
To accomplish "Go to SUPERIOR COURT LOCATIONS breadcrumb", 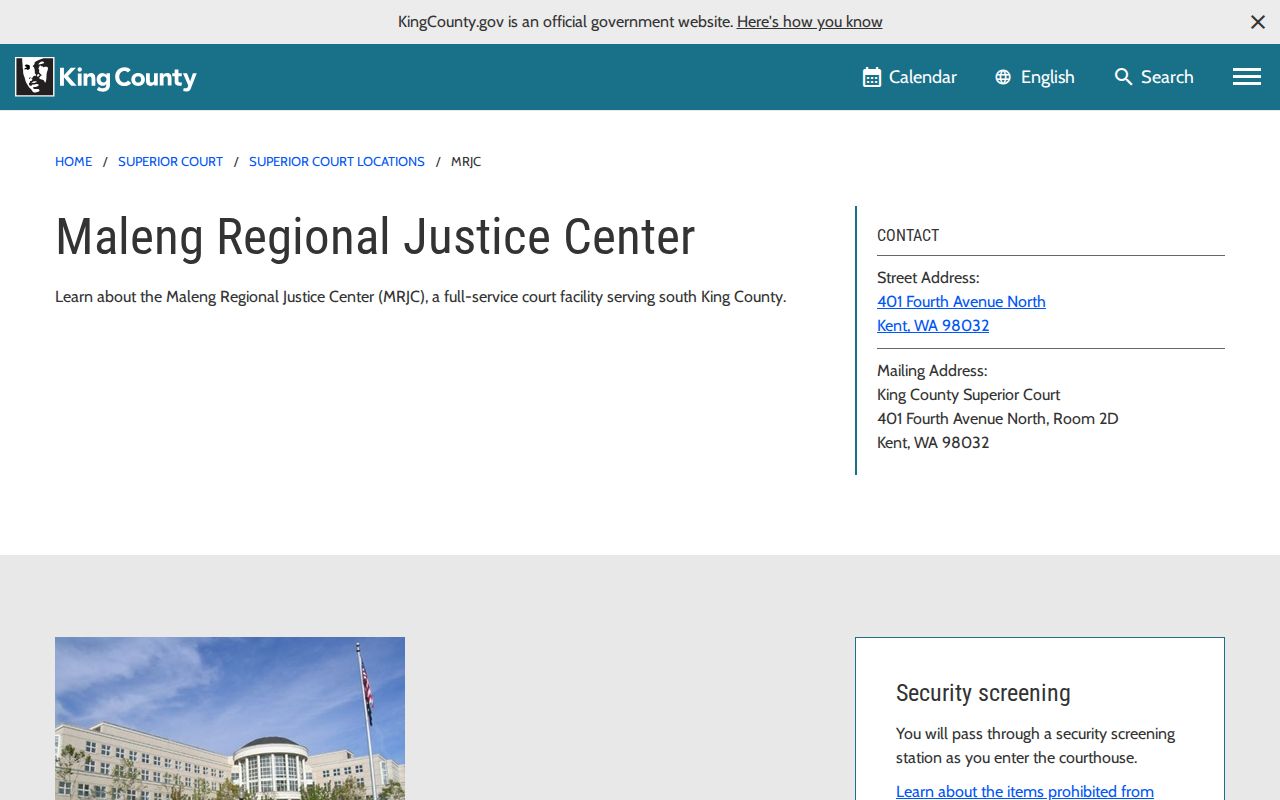I will [x=337, y=161].
